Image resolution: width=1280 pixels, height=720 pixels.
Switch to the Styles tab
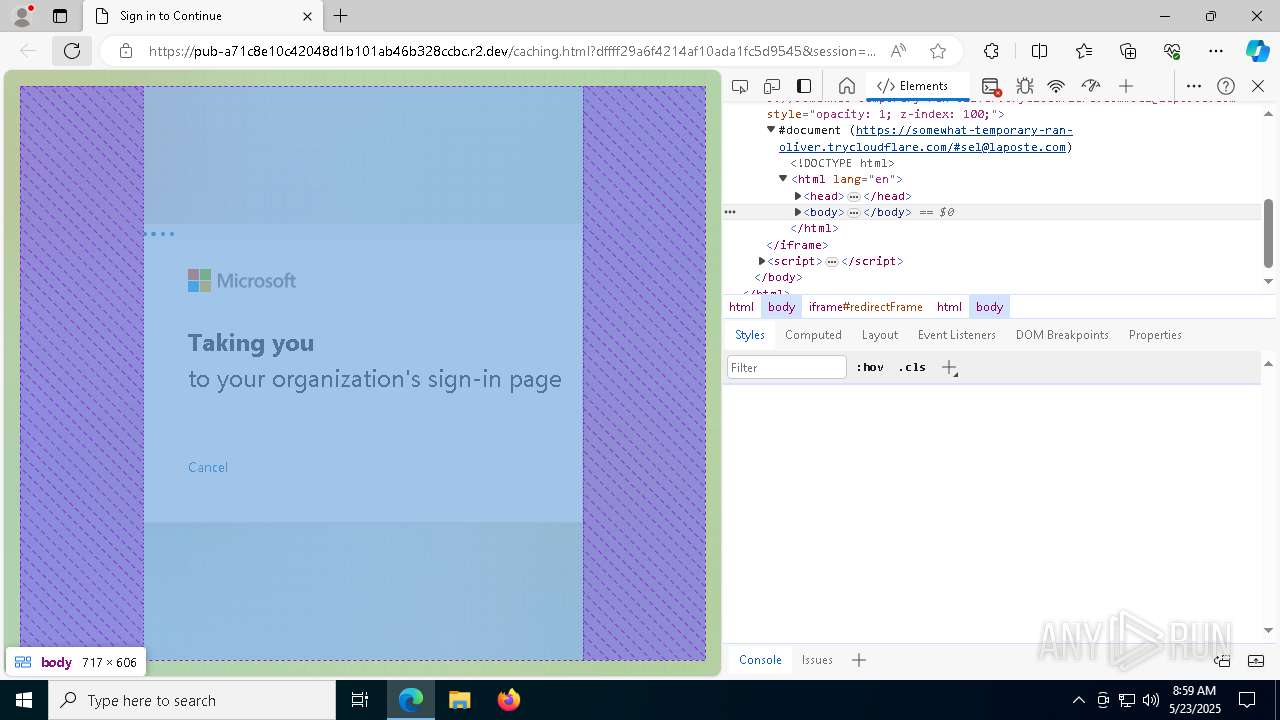coord(750,335)
